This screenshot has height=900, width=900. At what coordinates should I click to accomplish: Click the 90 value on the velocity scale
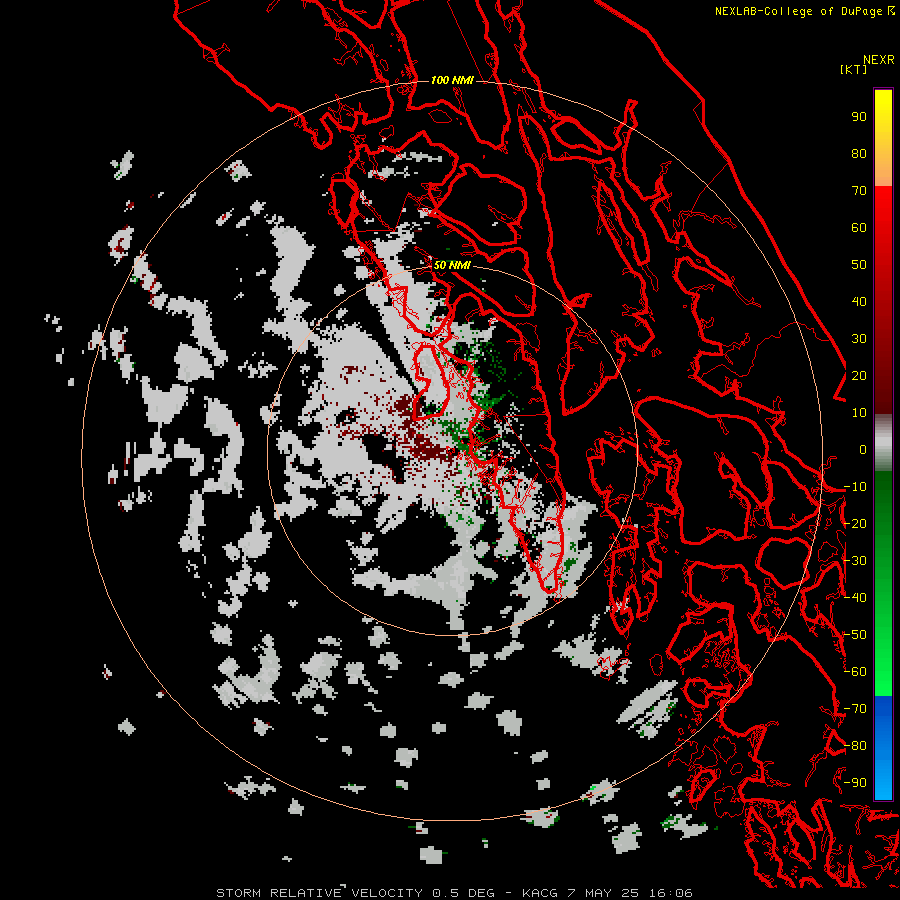pos(859,117)
